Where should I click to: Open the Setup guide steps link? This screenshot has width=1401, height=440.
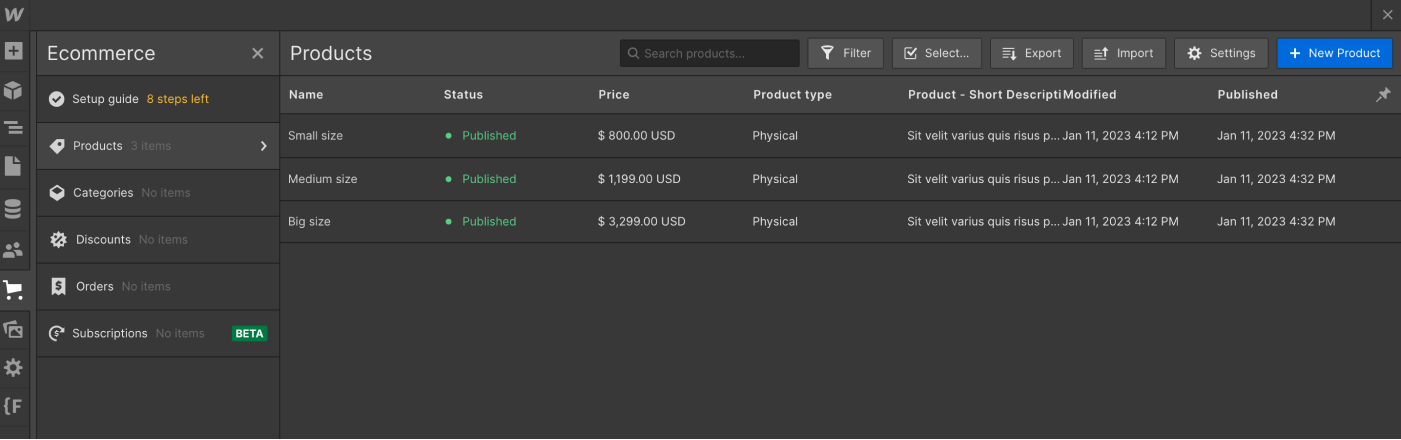[x=177, y=99]
